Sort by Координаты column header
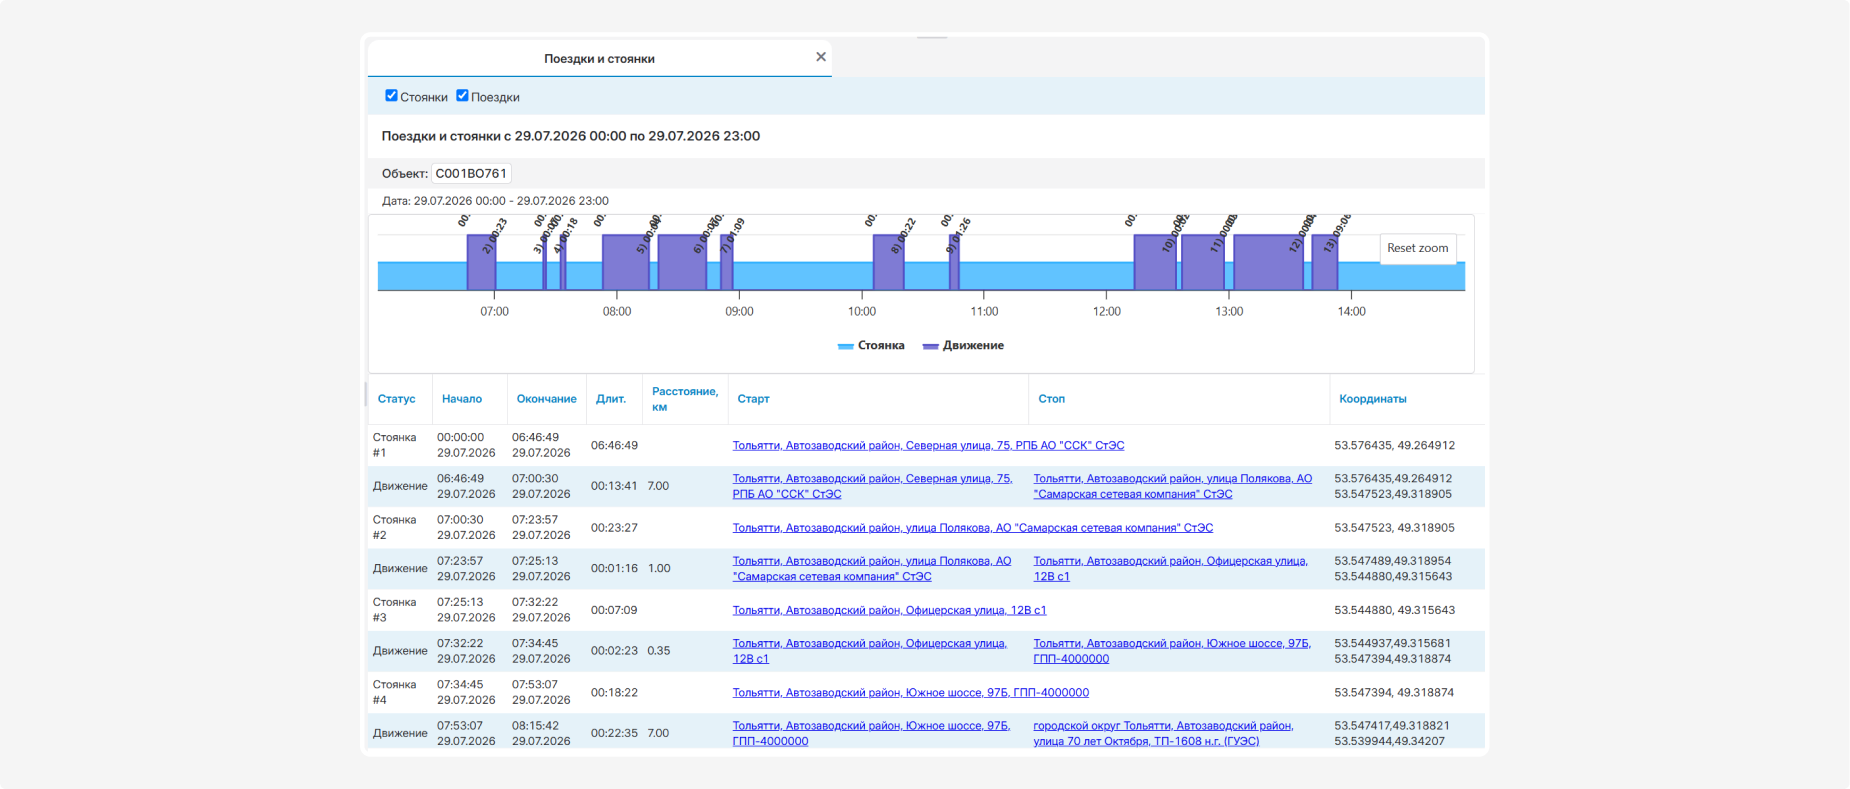Screen dimensions: 1850x789 click(x=1372, y=399)
